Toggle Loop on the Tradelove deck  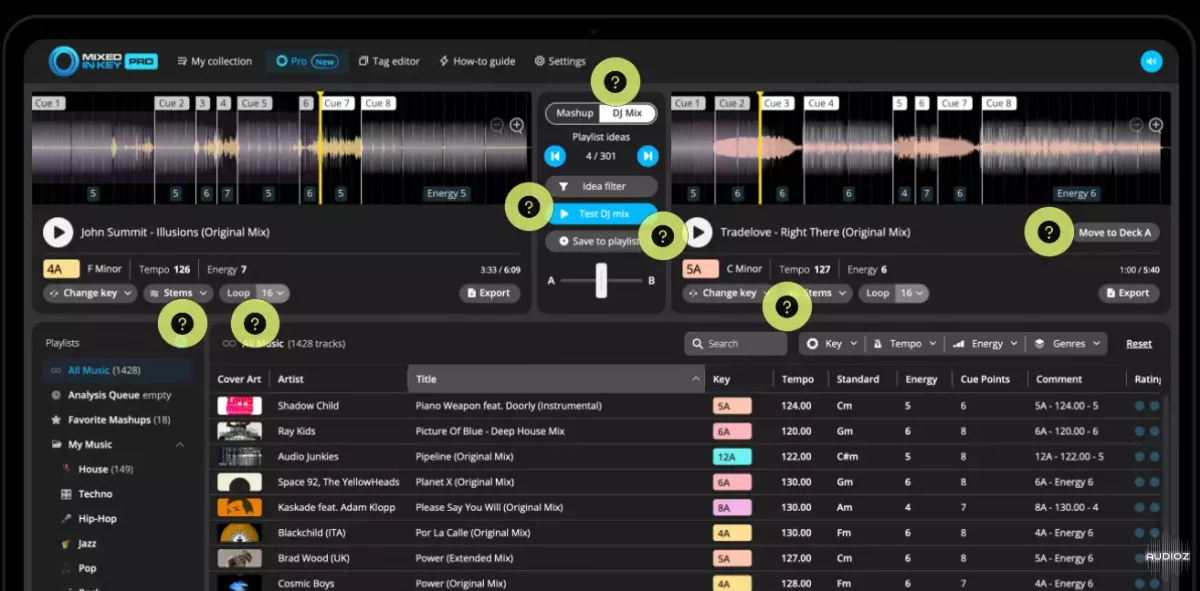click(877, 293)
